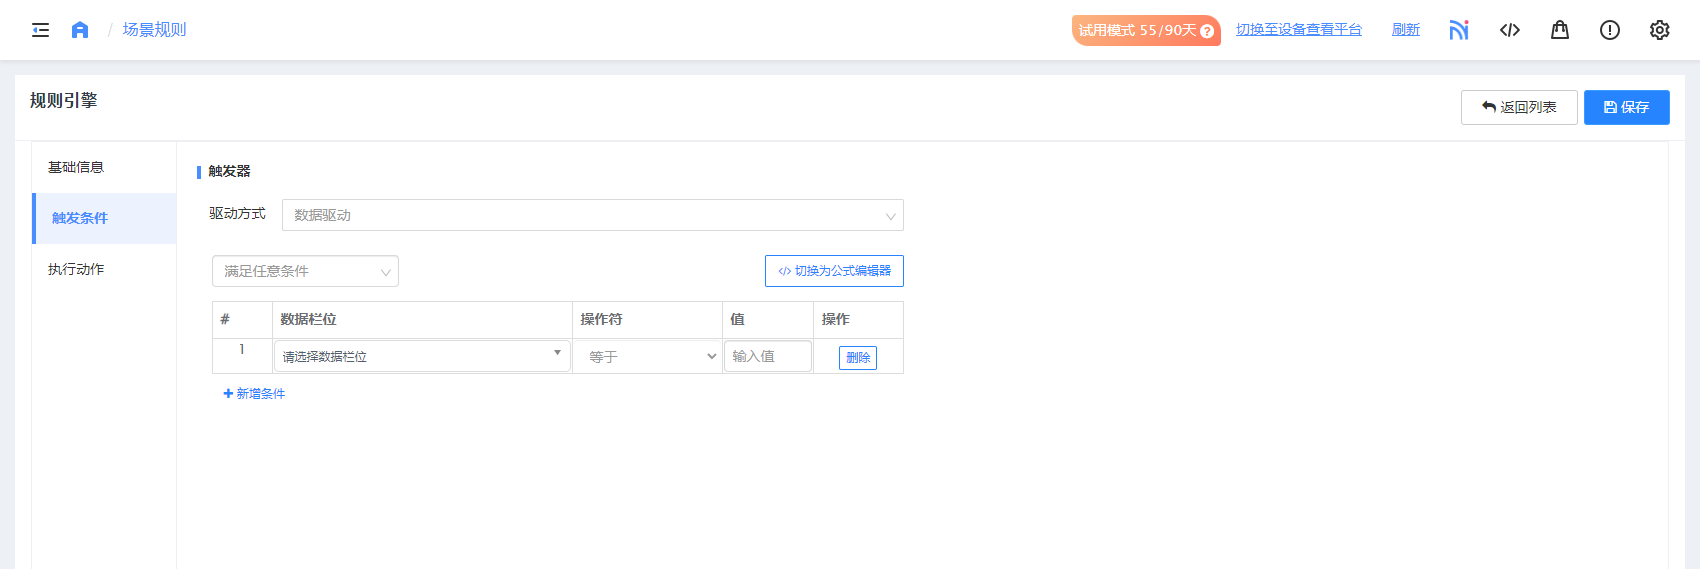The width and height of the screenshot is (1700, 569).
Task: Open the 请选择数据栏位 field selector
Action: [422, 356]
